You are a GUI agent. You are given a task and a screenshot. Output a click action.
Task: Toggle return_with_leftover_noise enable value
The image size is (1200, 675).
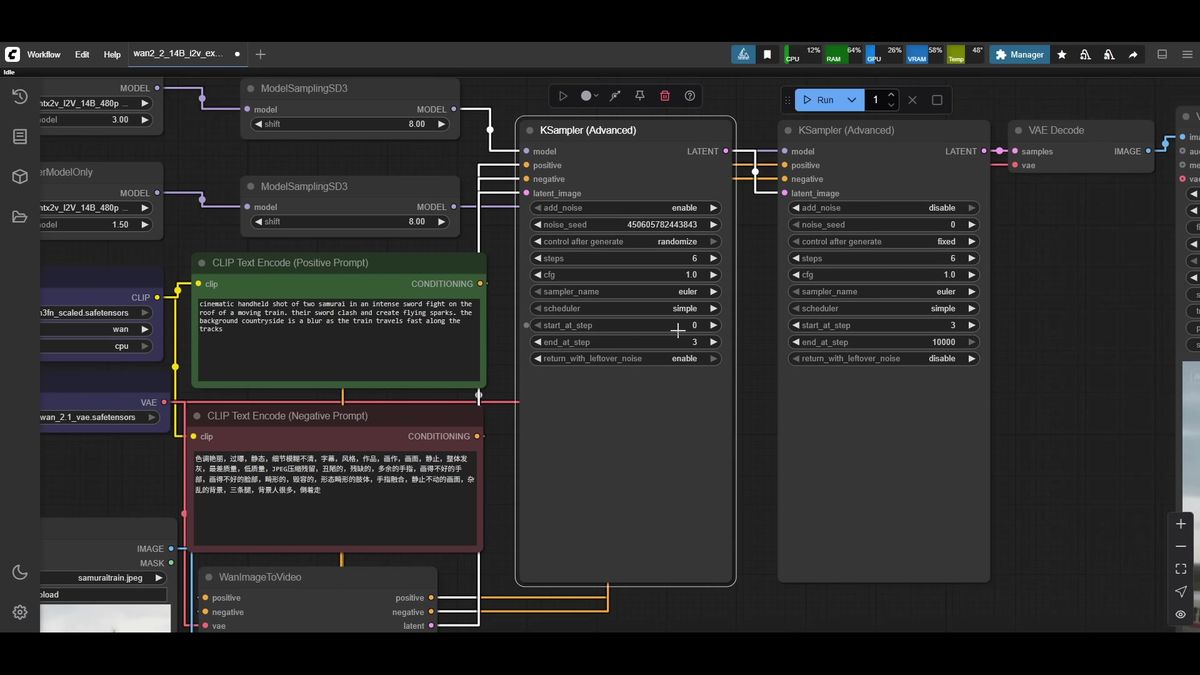pos(625,358)
